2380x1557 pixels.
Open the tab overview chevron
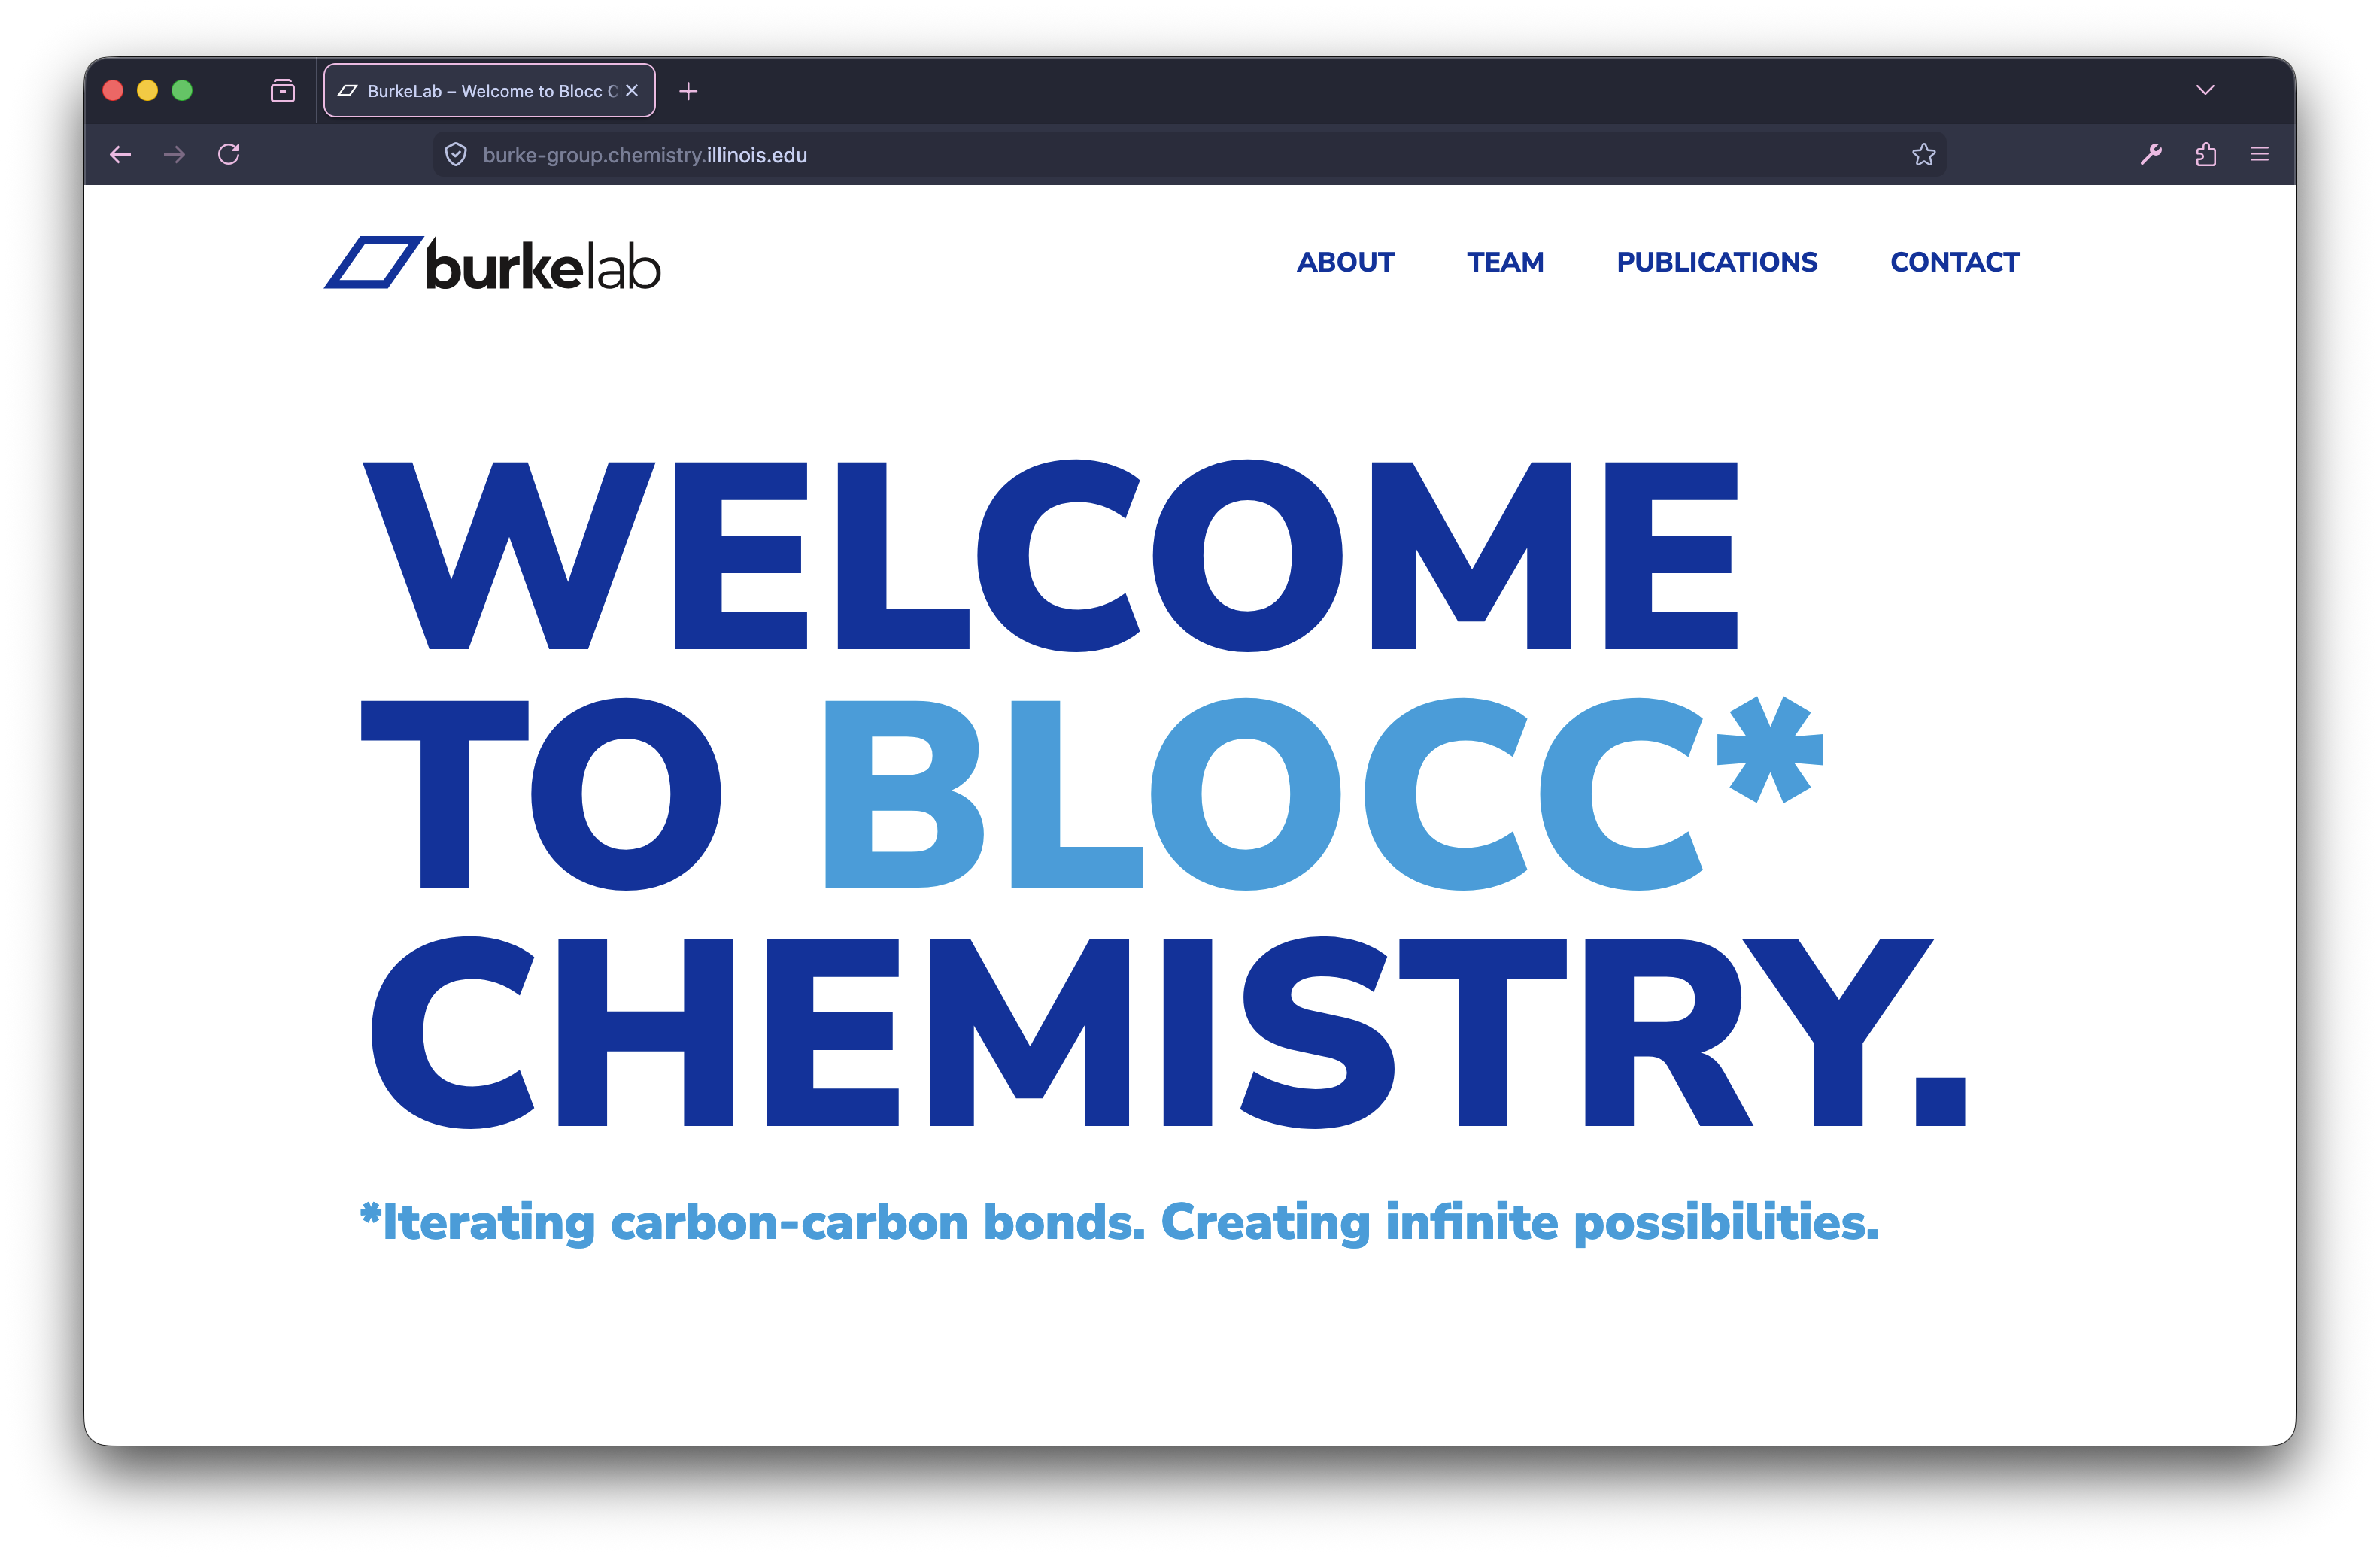2203,90
